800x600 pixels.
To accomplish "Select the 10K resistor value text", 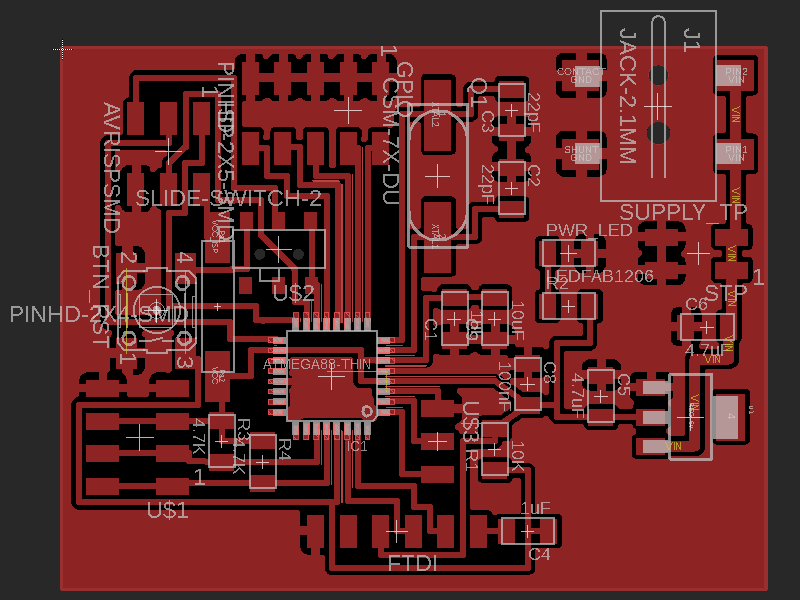I will [517, 456].
